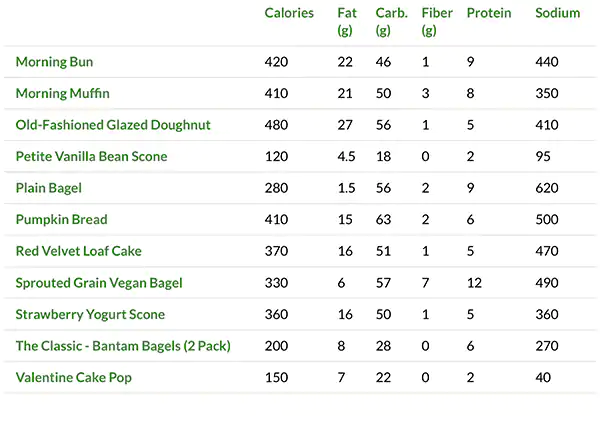
Task: Select the 620 sodium value for Plain Bagel
Action: tap(547, 188)
